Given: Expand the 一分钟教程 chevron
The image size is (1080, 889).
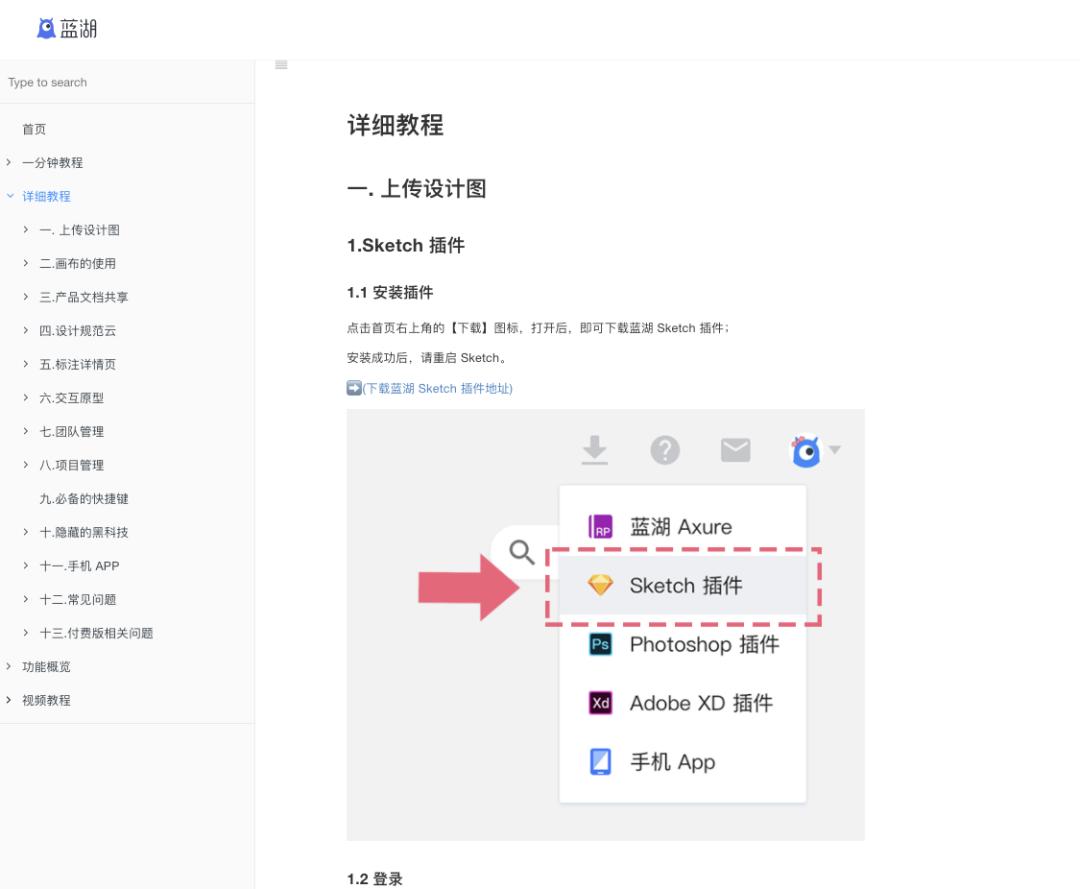Looking at the screenshot, I should click(x=8, y=163).
